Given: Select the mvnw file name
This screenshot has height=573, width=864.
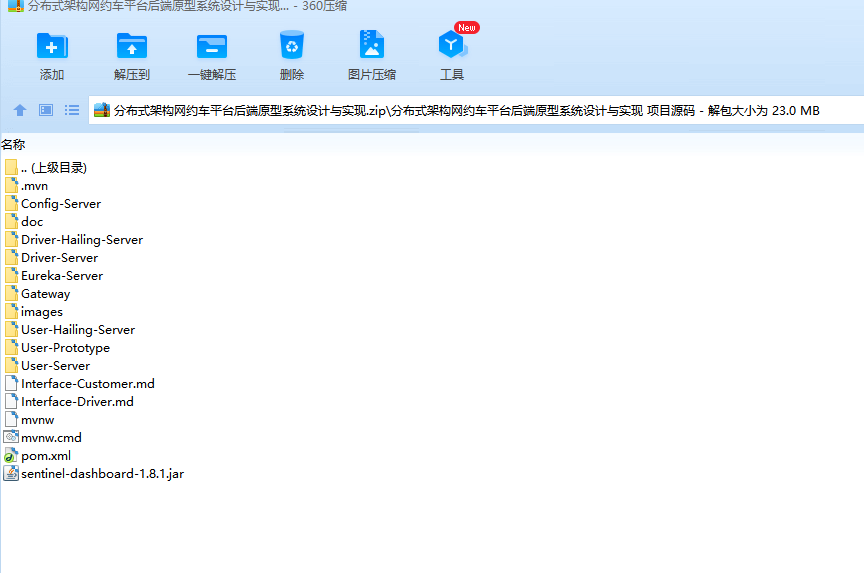Looking at the screenshot, I should (37, 420).
